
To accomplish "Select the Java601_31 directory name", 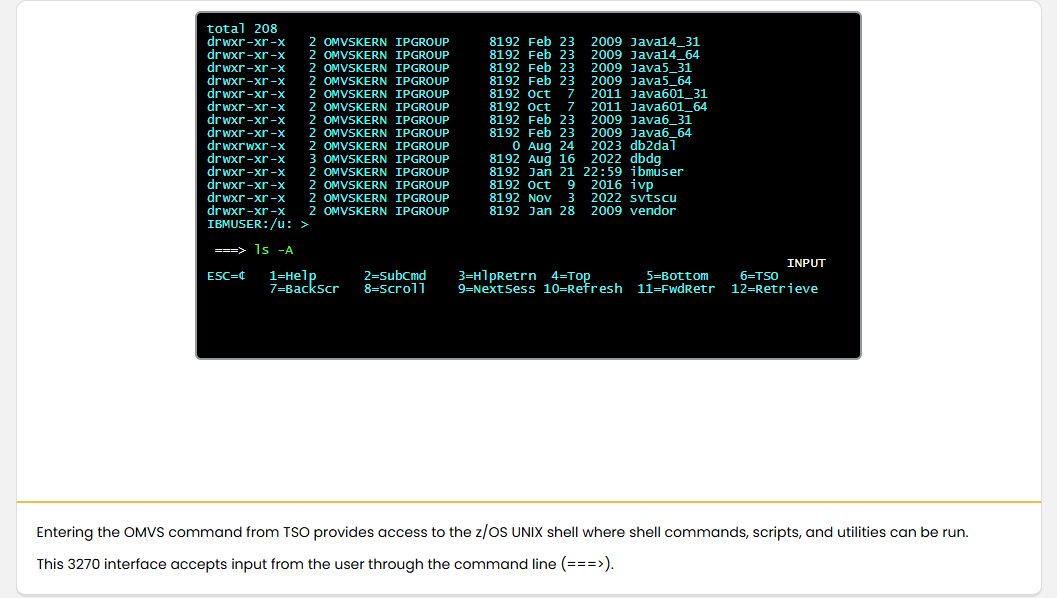I will click(x=669, y=94).
